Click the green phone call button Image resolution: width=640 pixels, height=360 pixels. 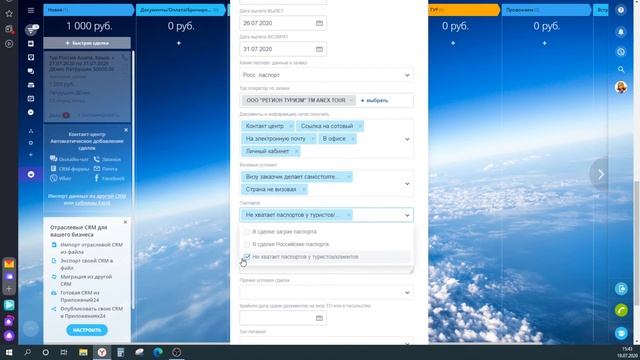621,310
